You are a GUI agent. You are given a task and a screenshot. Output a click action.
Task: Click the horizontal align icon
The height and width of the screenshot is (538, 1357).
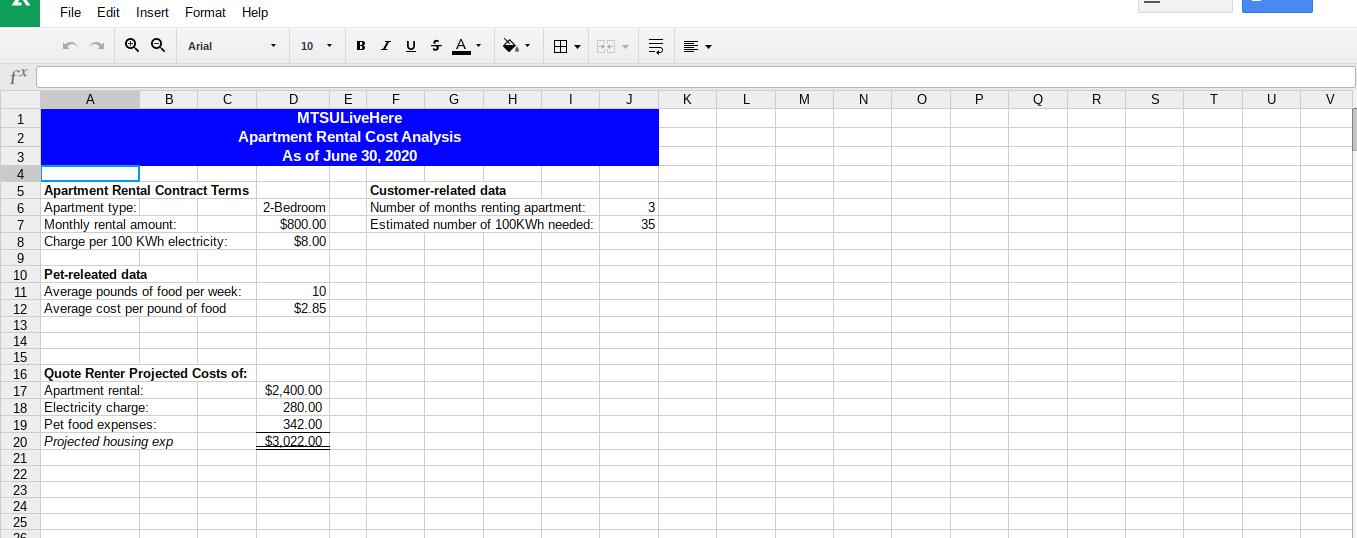coord(691,46)
